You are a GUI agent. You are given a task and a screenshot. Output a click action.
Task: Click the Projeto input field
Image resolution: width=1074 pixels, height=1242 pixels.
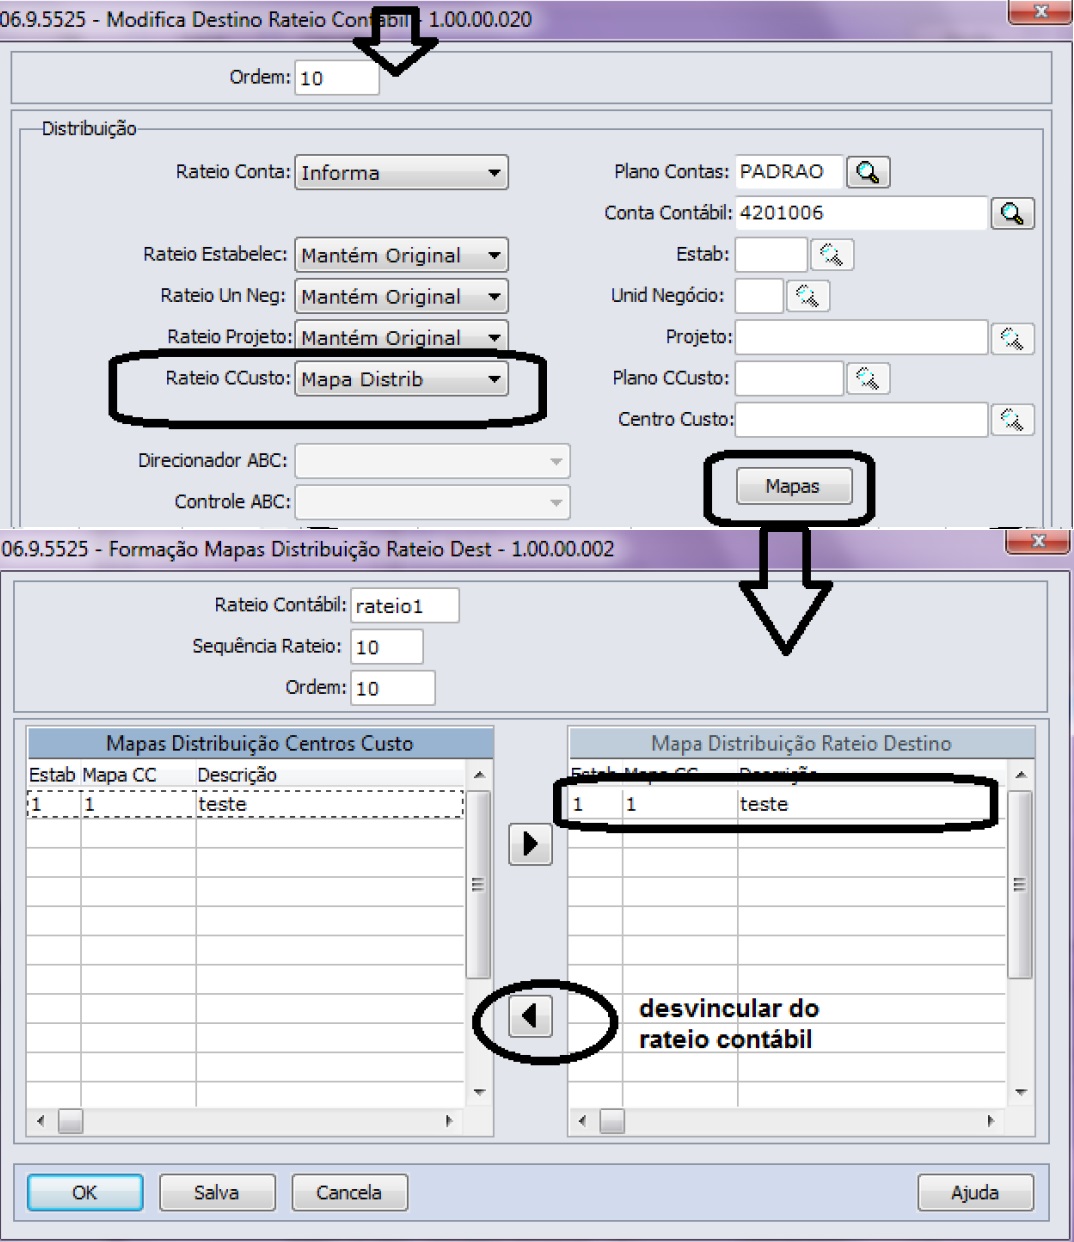861,337
